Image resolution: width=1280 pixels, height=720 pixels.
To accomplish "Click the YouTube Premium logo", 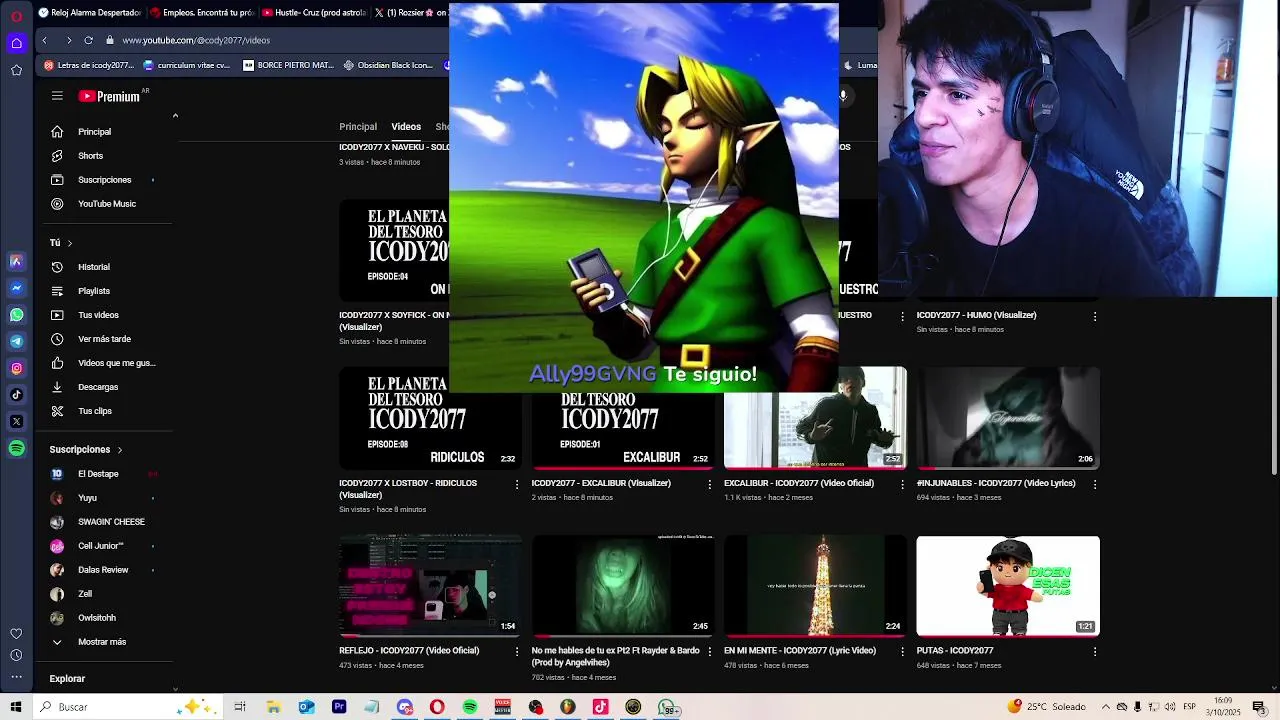I will coord(109,96).
